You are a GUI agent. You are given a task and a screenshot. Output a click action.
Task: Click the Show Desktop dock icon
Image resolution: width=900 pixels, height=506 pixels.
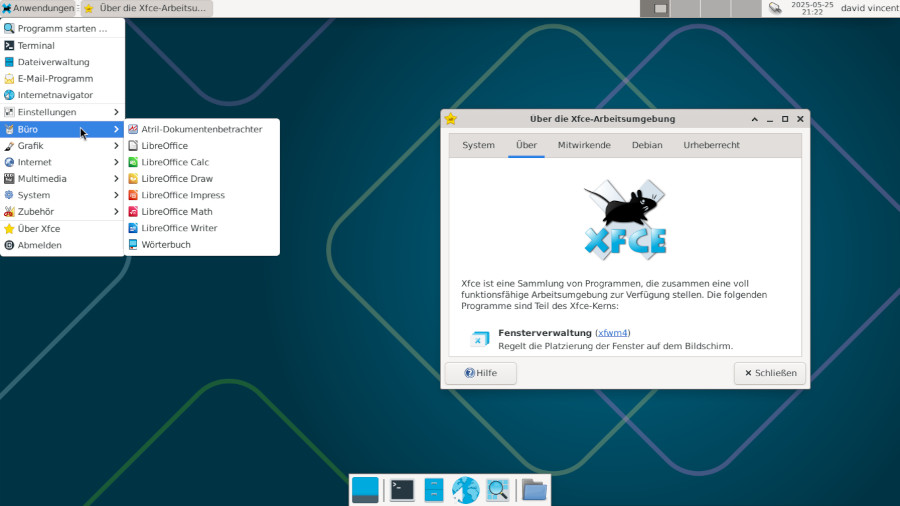(x=365, y=490)
